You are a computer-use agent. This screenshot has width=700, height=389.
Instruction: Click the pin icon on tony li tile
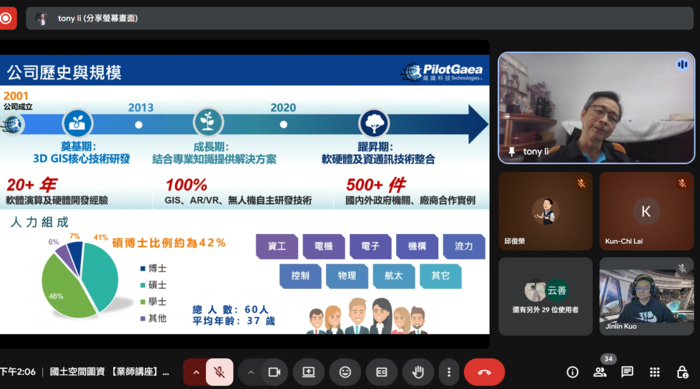[512, 151]
